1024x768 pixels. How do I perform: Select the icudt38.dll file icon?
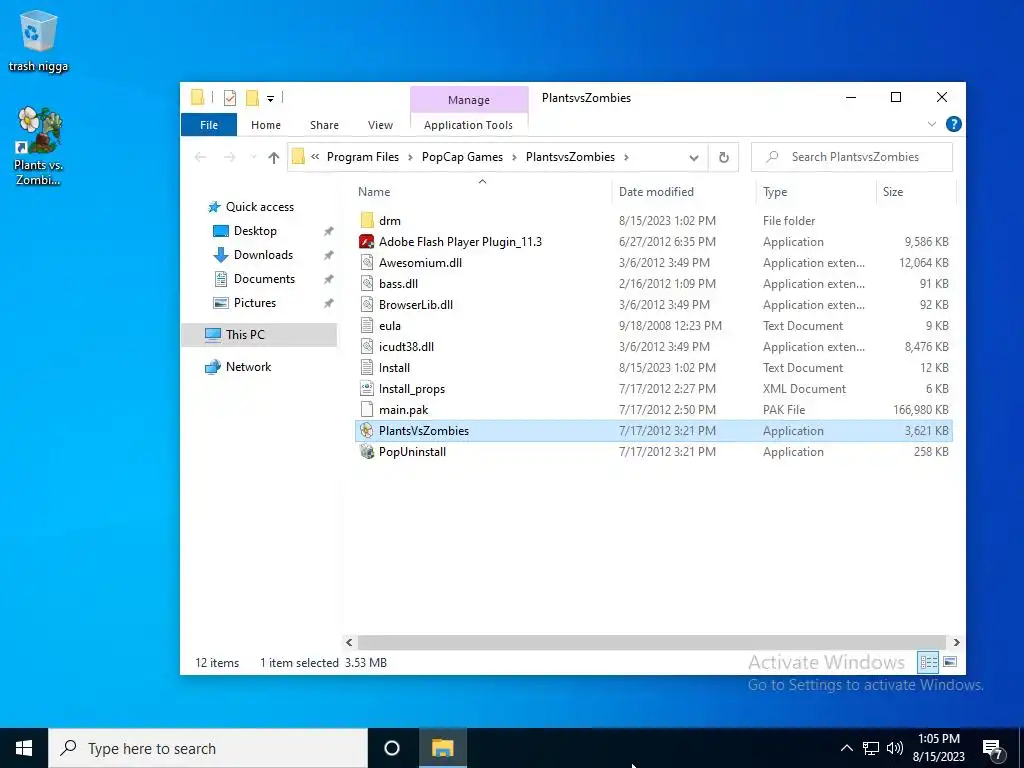pyautogui.click(x=367, y=346)
